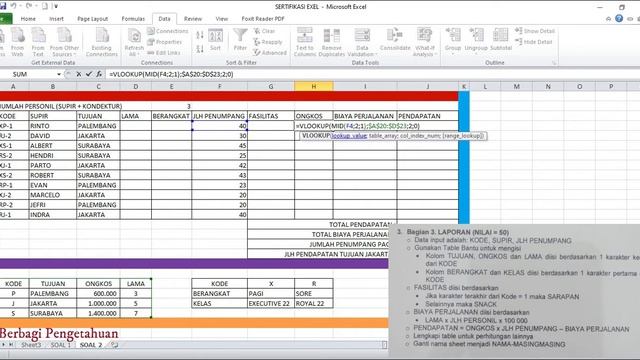Open Advanced filter options
The width and height of the screenshot is (640, 360).
(270, 53)
